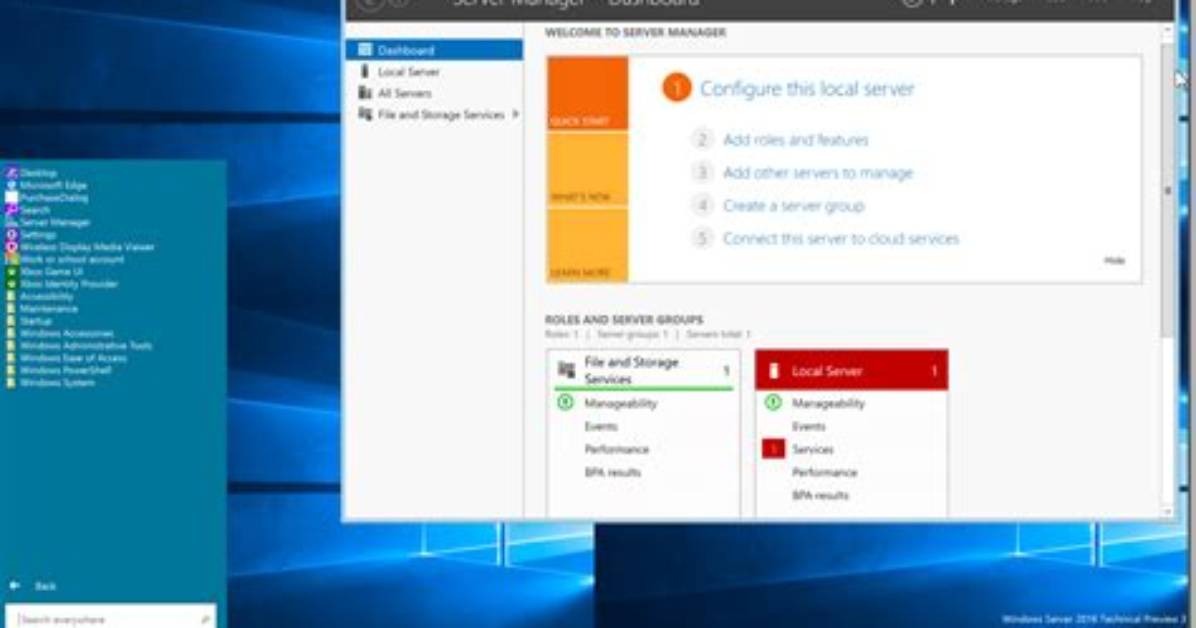
Task: Click the Server Manager dashboard vertical scrollbar
Action: pyautogui.click(x=1167, y=271)
